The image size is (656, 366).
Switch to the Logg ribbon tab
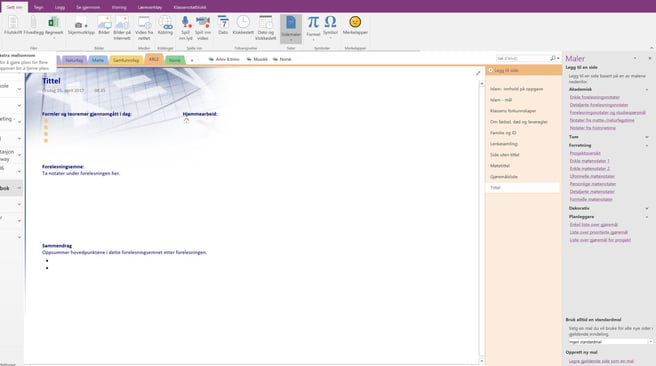[60, 7]
